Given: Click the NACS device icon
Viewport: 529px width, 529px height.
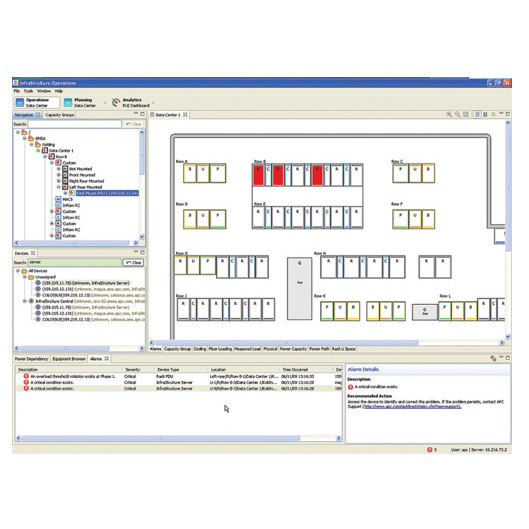Looking at the screenshot, I should coord(58,199).
